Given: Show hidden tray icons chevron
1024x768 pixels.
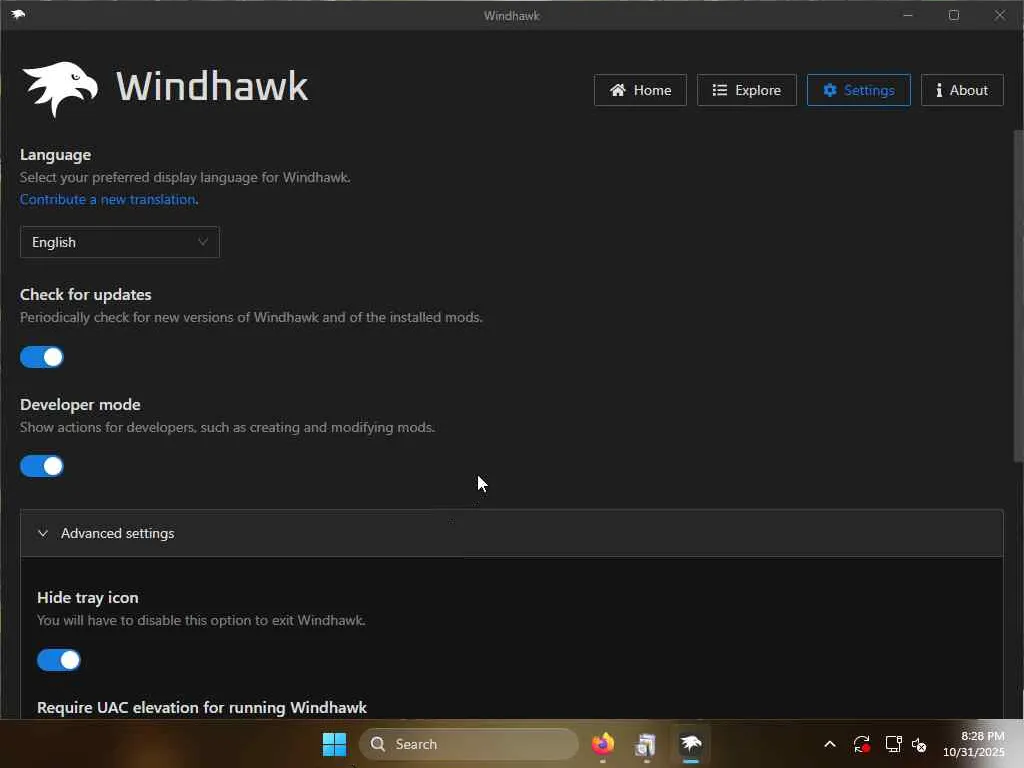Looking at the screenshot, I should (830, 744).
